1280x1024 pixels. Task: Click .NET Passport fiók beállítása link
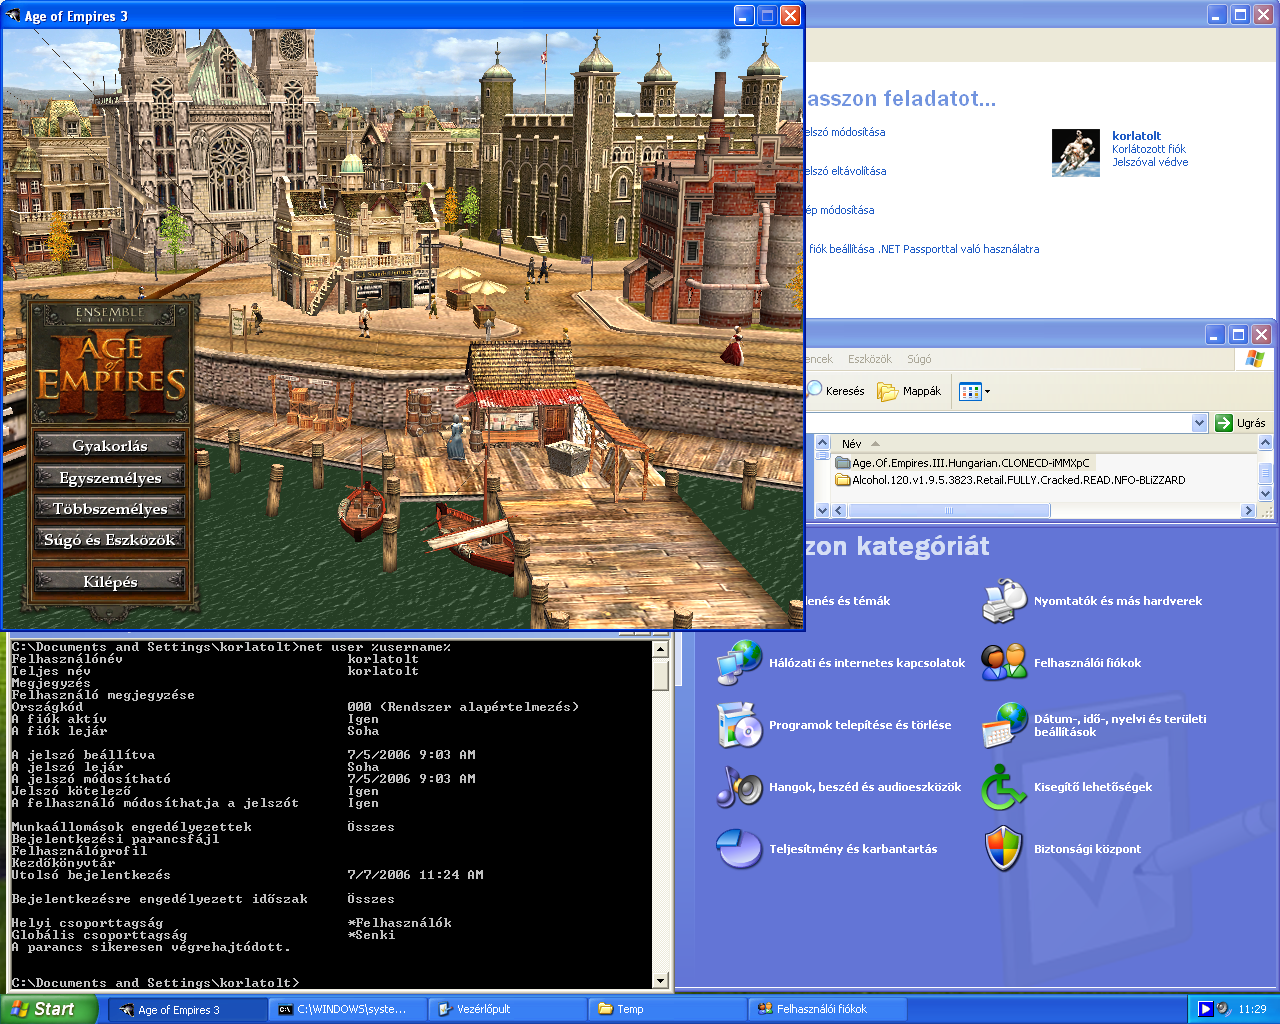coord(924,249)
